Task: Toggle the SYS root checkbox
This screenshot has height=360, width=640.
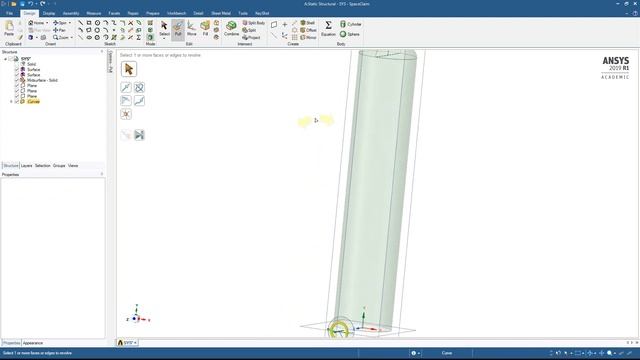Action: 11,59
